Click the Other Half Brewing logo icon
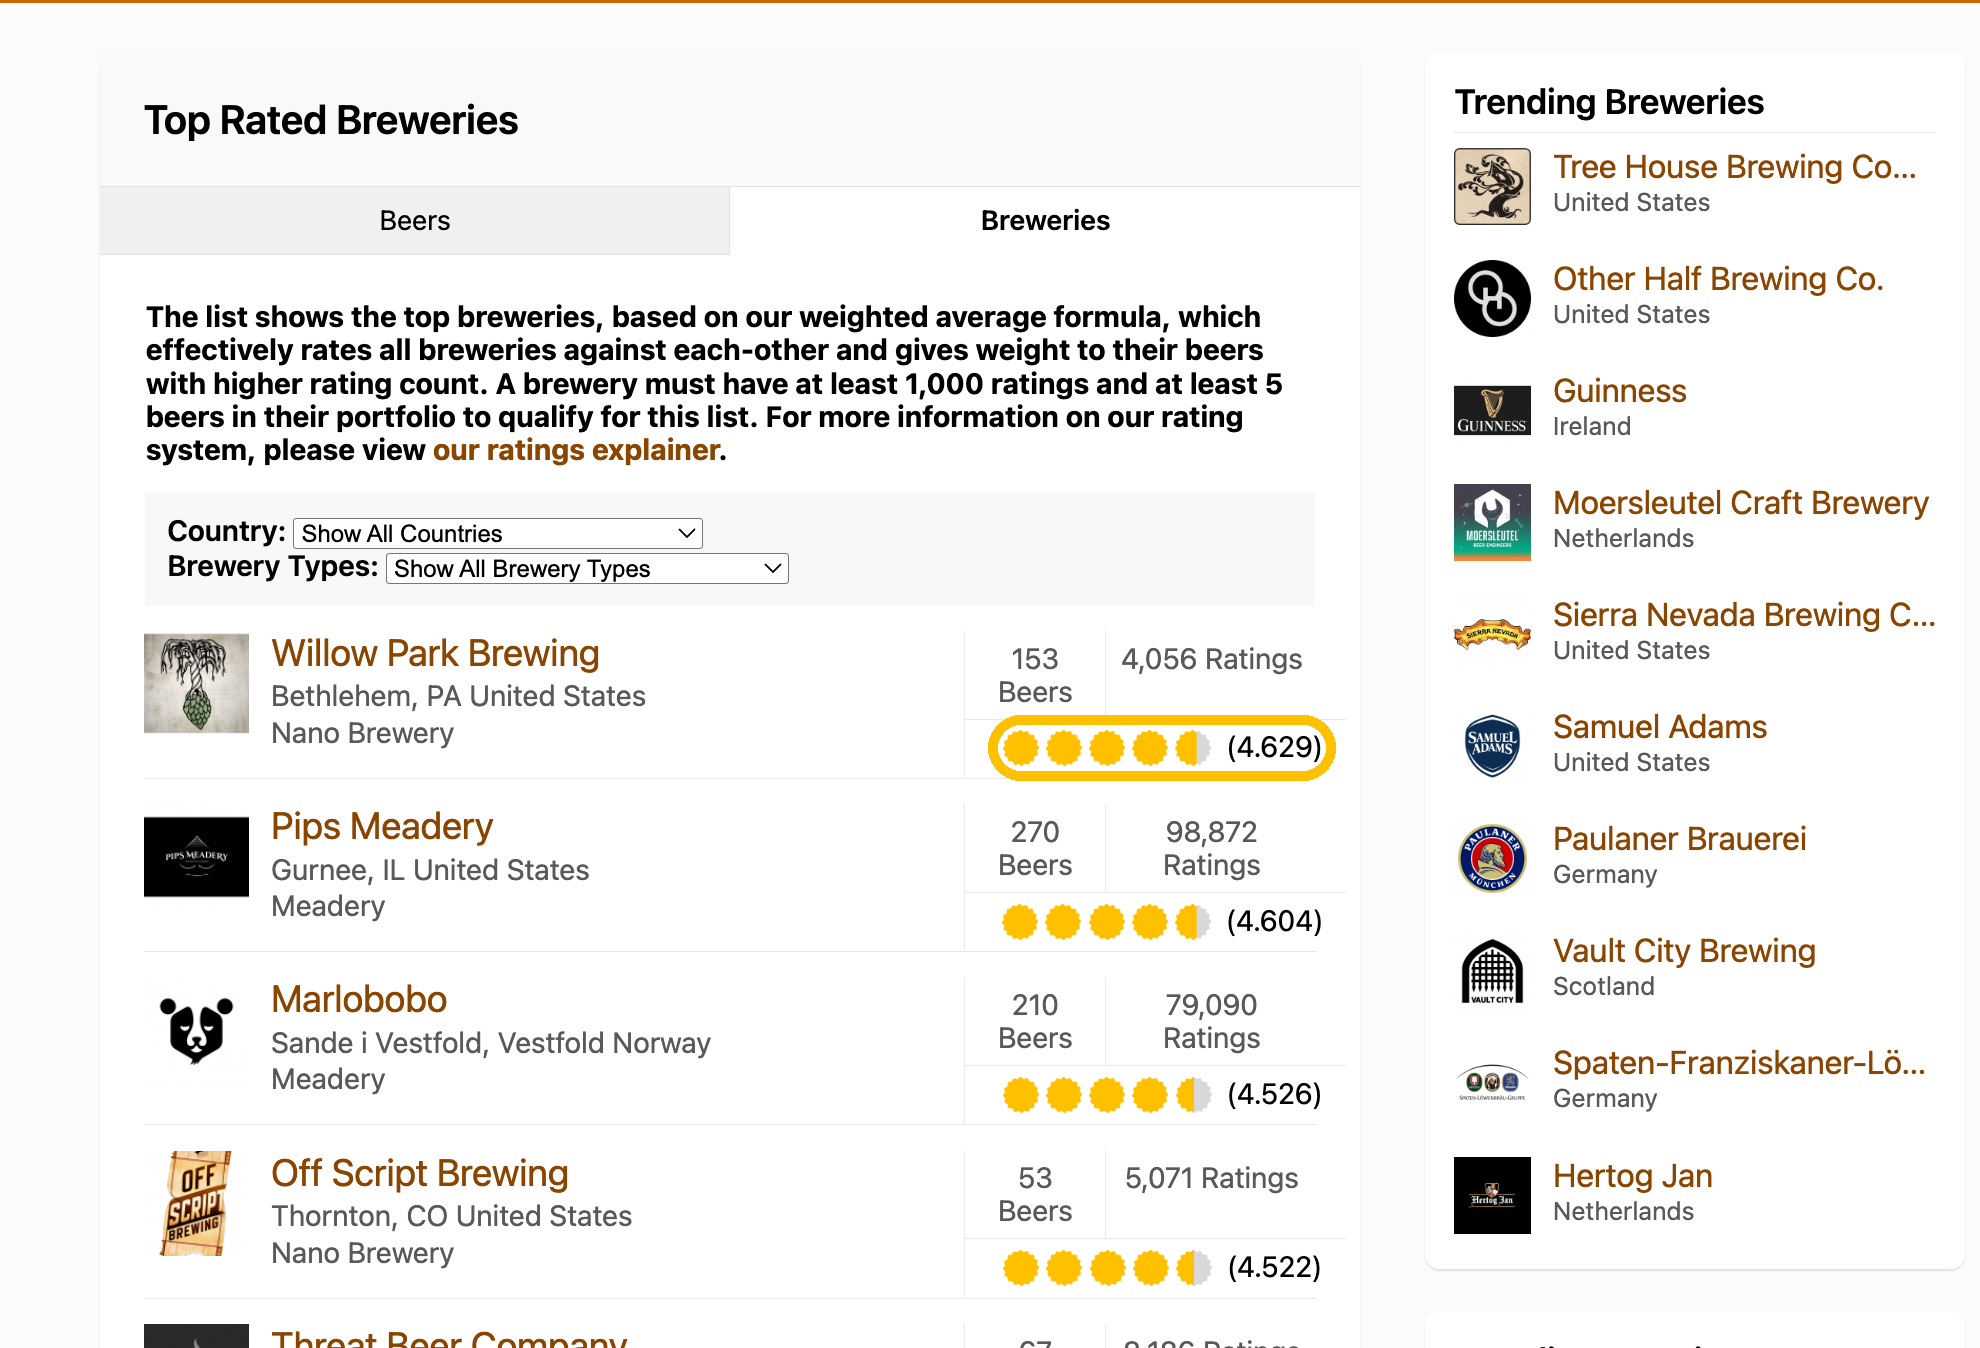The image size is (1980, 1348). 1492,299
